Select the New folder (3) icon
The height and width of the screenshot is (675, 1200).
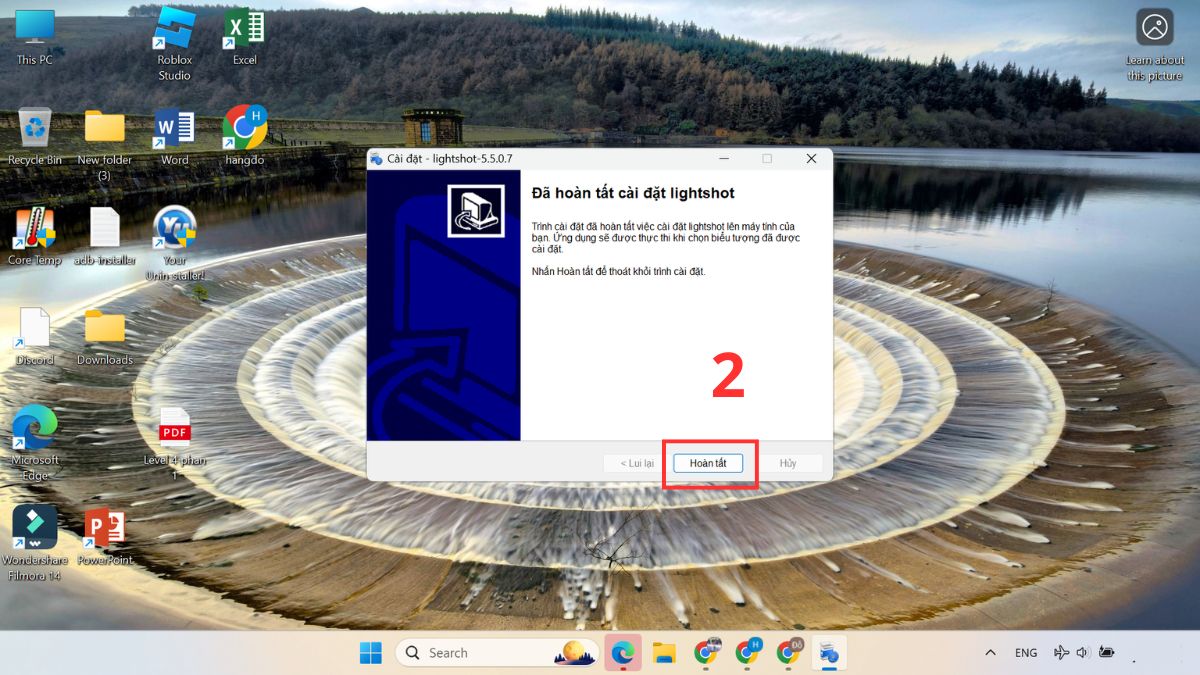pos(104,144)
